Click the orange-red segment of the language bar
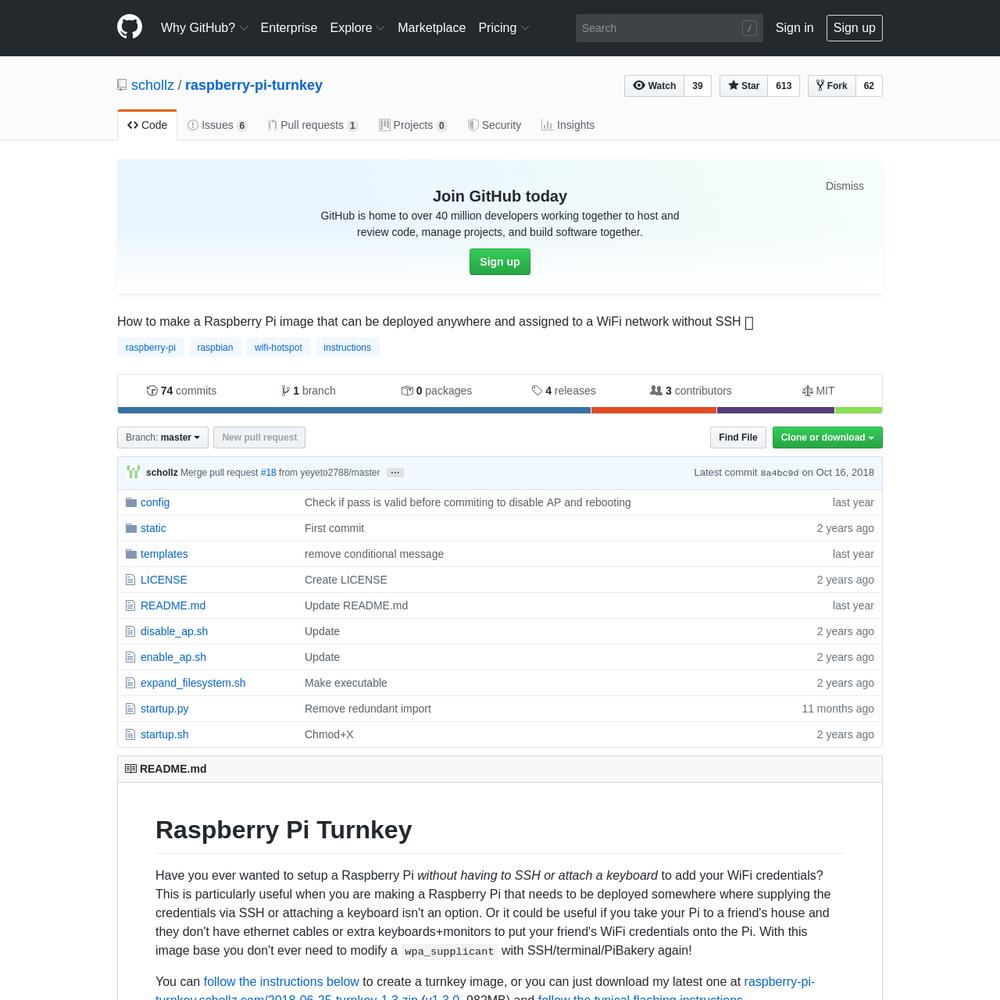1000x1000 pixels. (654, 411)
